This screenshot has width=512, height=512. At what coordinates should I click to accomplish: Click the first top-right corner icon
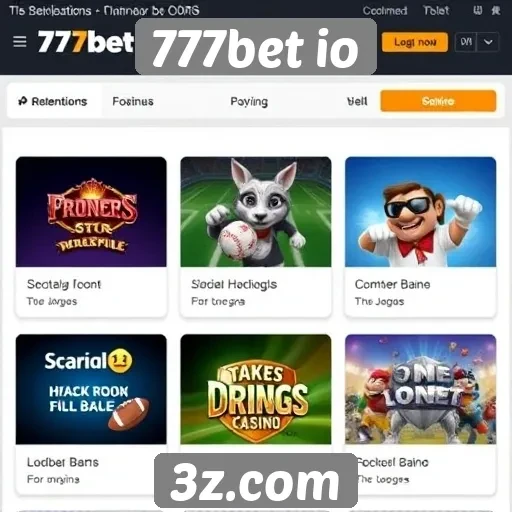(x=478, y=11)
